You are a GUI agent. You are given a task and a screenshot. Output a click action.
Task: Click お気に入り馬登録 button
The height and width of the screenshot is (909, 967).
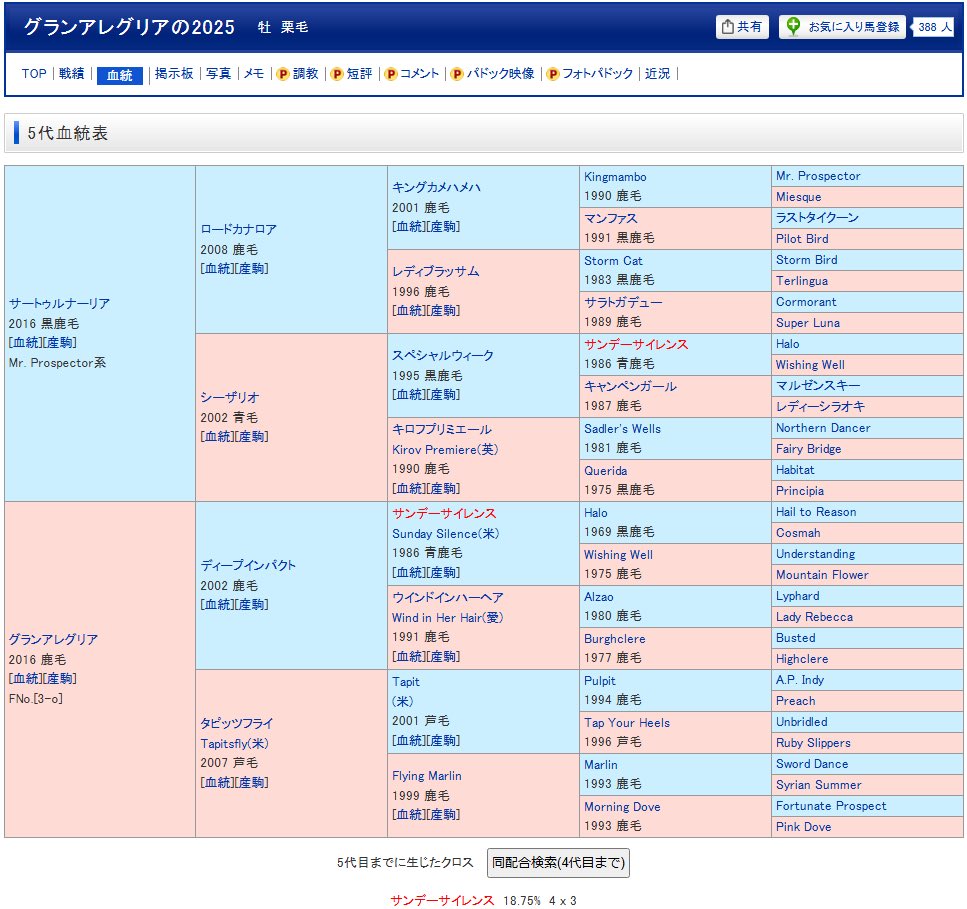[x=842, y=27]
